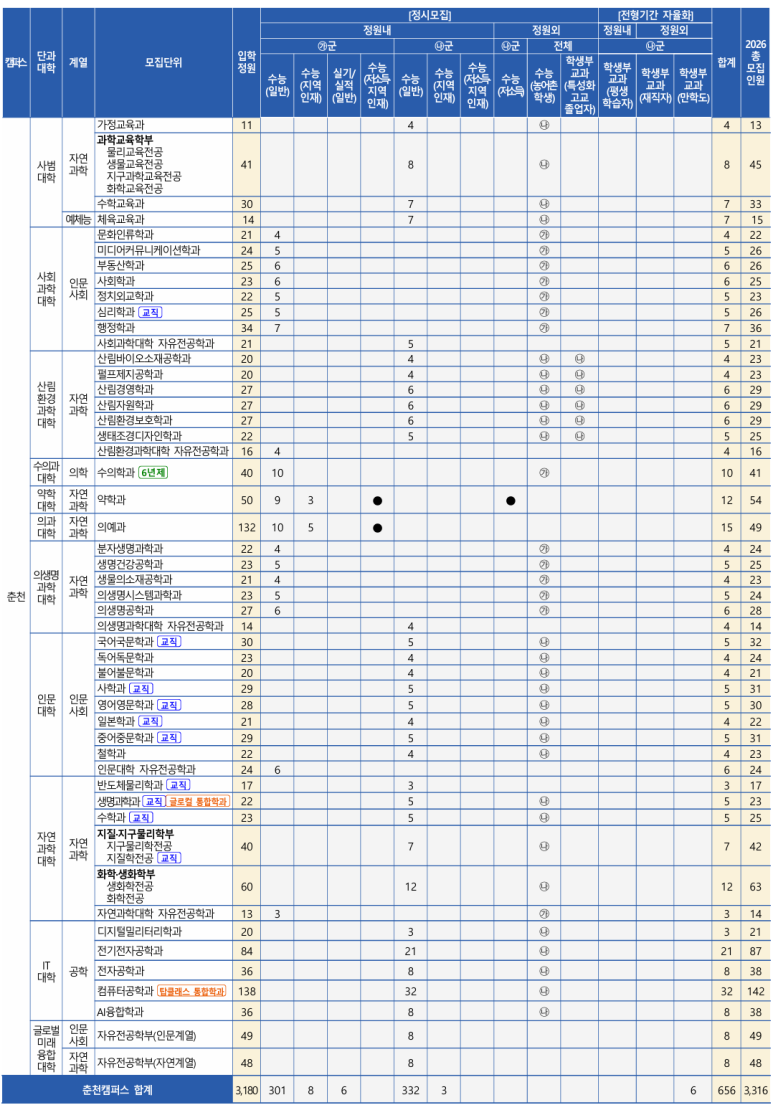This screenshot has height=1105, width=773.
Task: Click the 수학교육과 row name
Action: [x=120, y=204]
